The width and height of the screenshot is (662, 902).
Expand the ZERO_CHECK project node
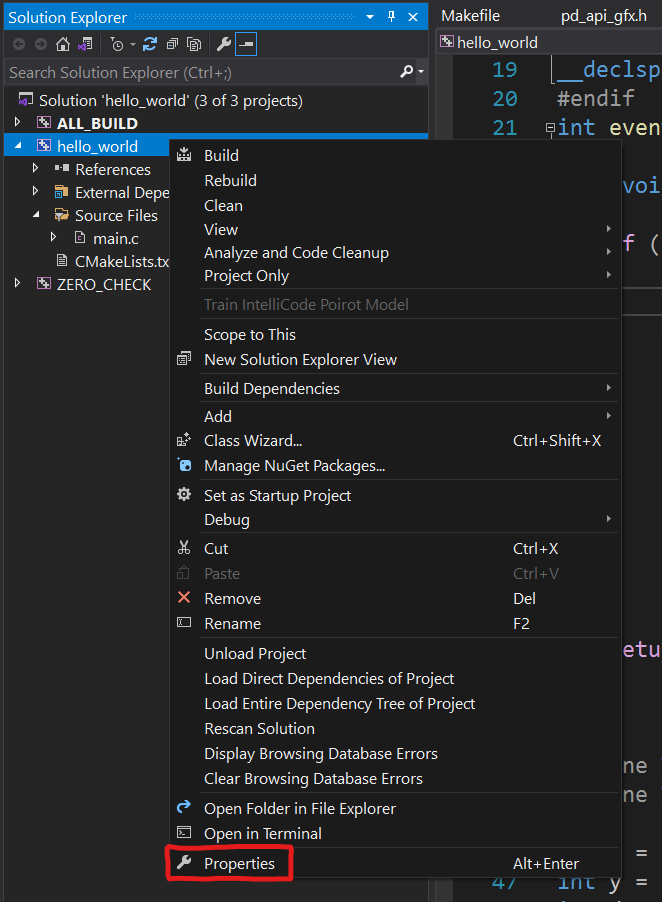tap(17, 284)
